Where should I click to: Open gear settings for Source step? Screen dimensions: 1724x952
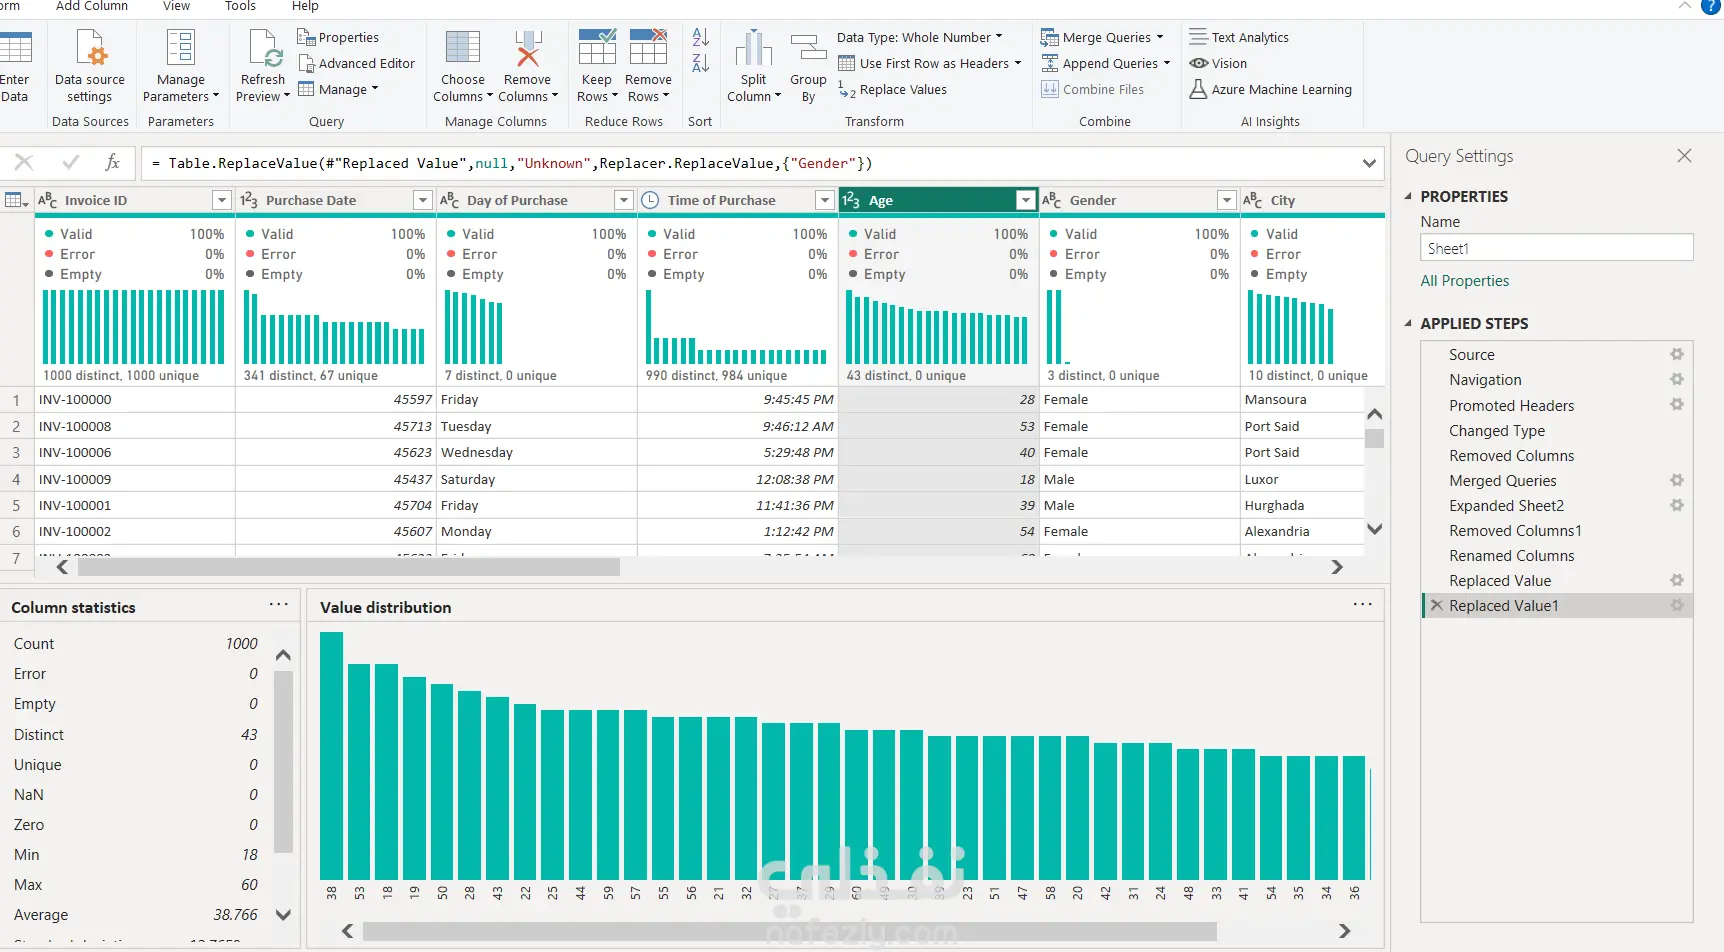tap(1677, 354)
